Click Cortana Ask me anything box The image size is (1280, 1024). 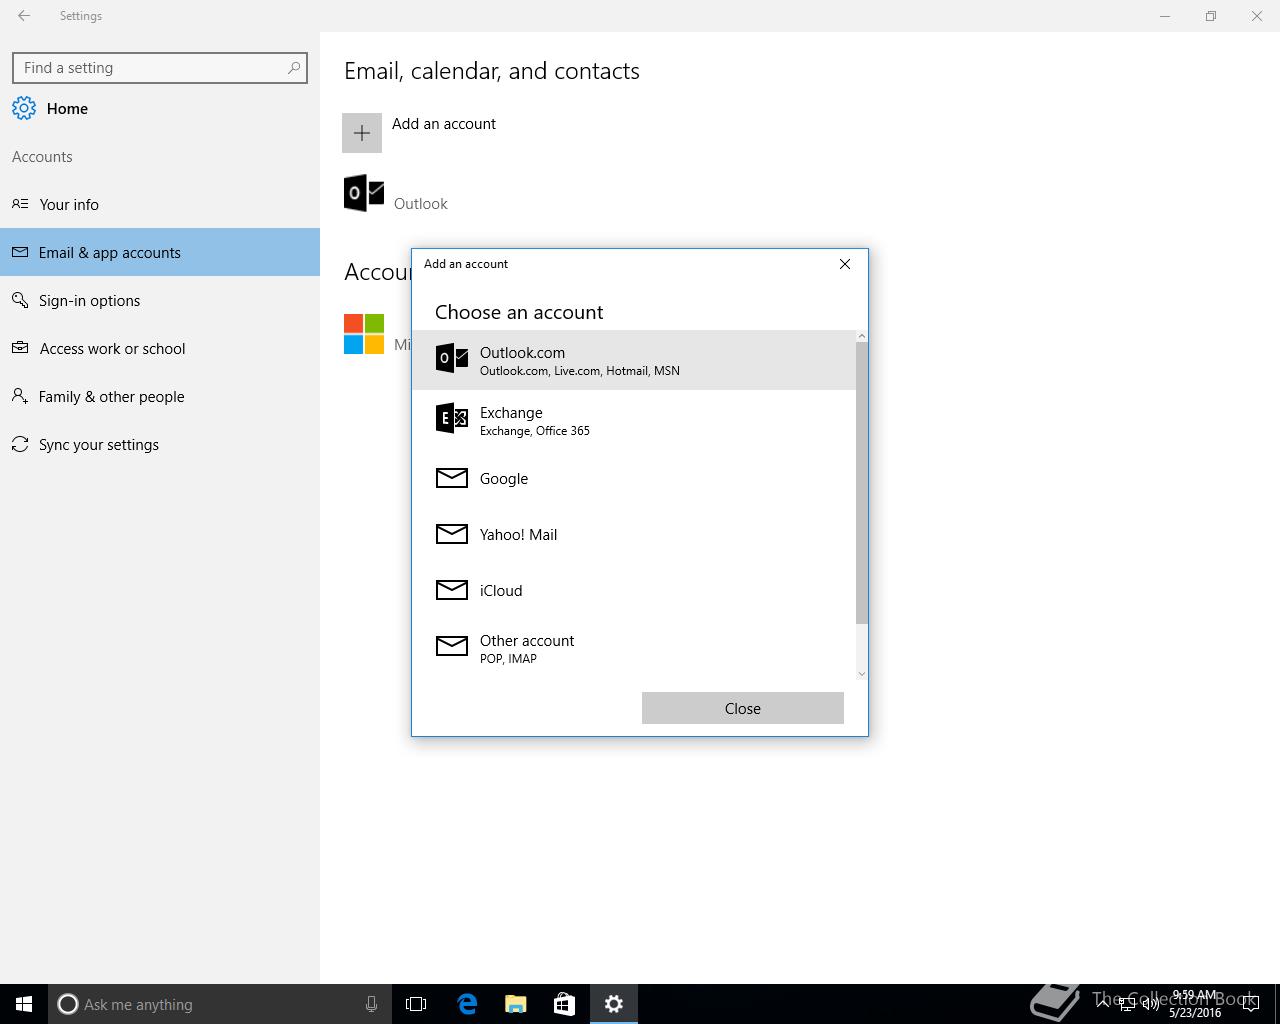pos(219,1004)
